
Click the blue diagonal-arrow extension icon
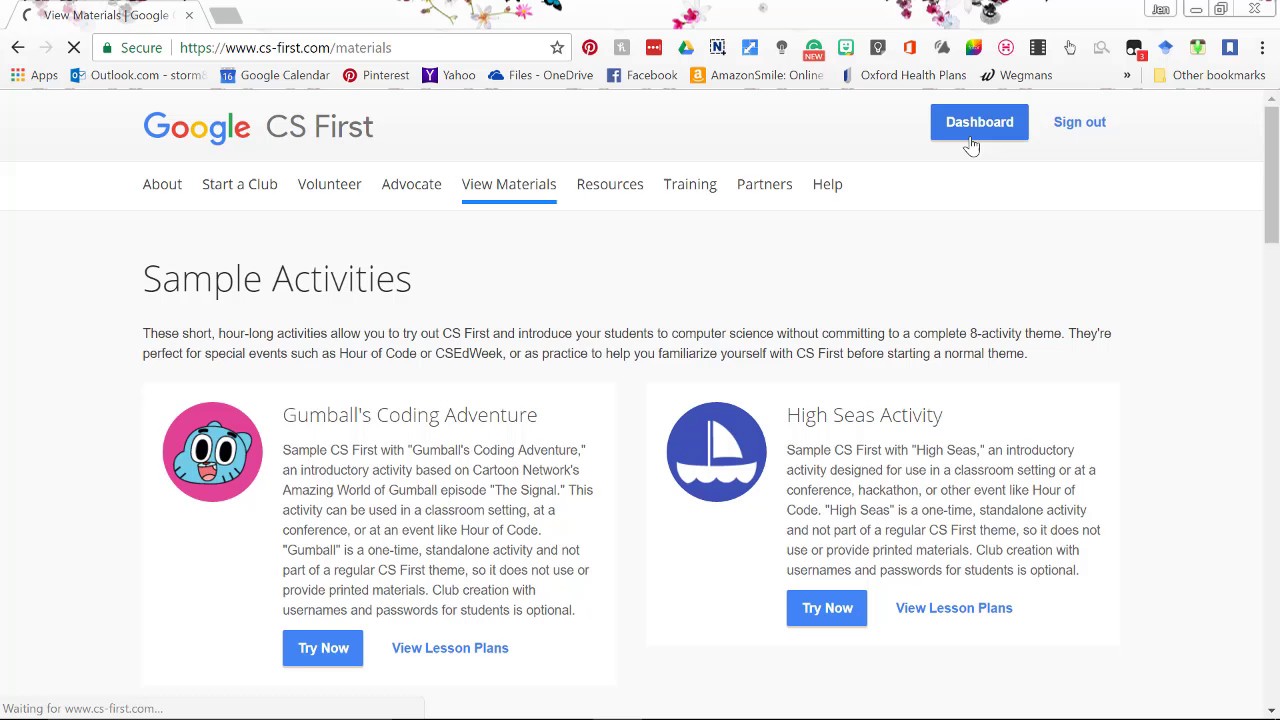[x=750, y=48]
